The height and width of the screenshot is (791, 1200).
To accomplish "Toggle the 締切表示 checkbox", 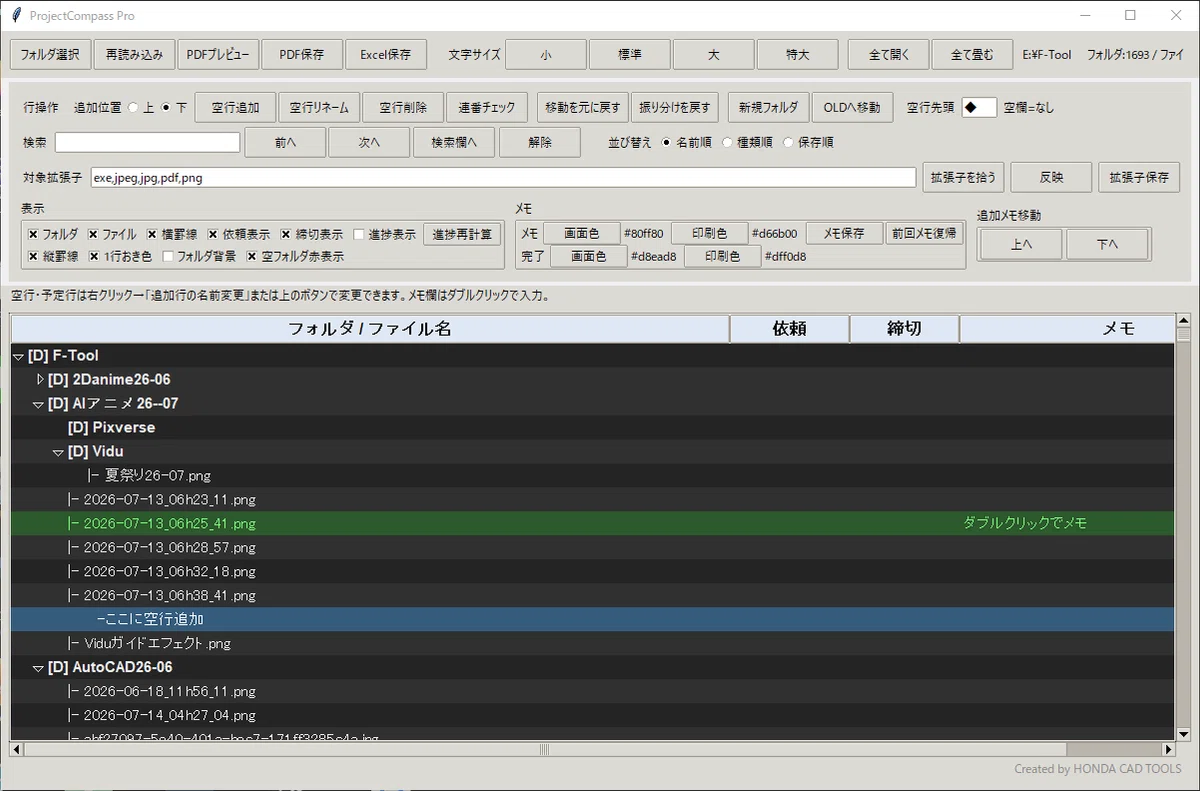I will (286, 234).
